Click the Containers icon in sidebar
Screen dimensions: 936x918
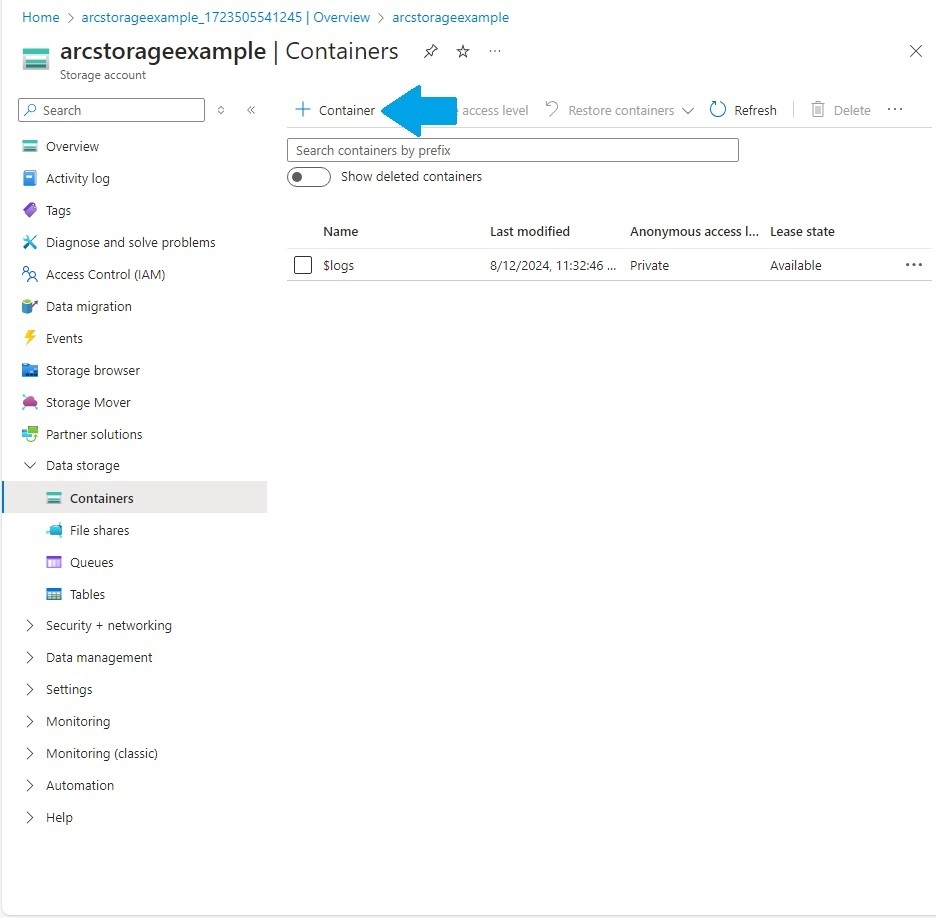point(54,498)
